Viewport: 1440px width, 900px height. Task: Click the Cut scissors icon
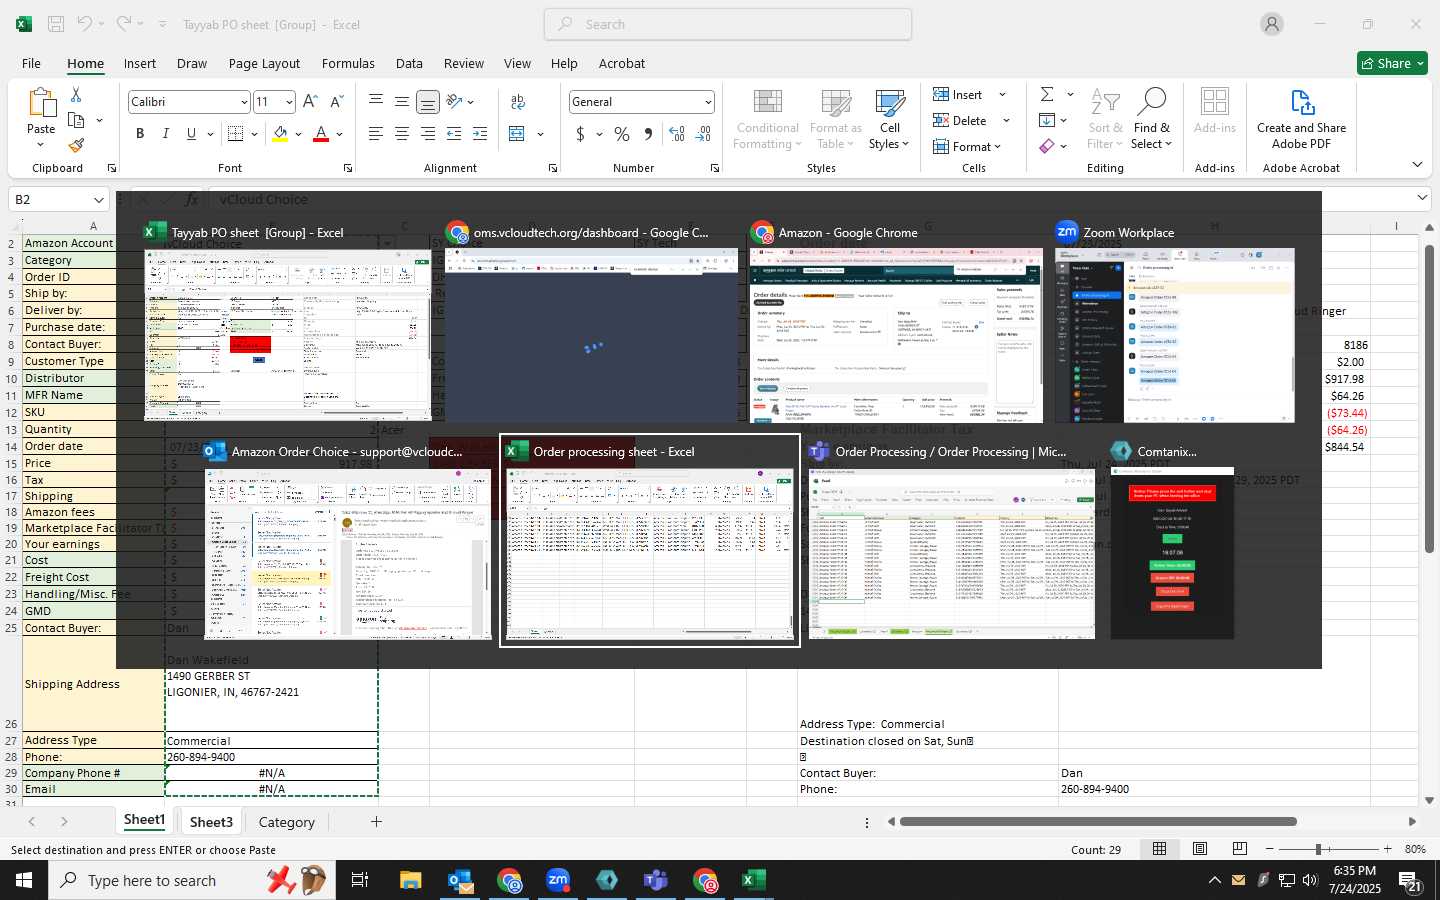[x=76, y=95]
